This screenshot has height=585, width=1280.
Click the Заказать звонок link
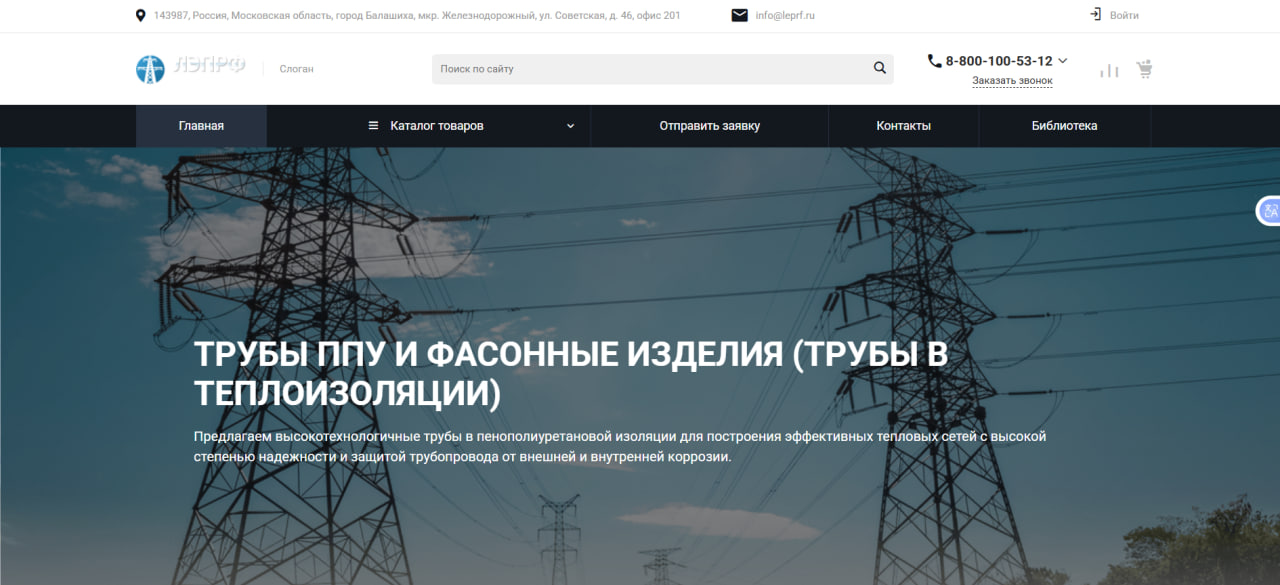click(x=1012, y=81)
